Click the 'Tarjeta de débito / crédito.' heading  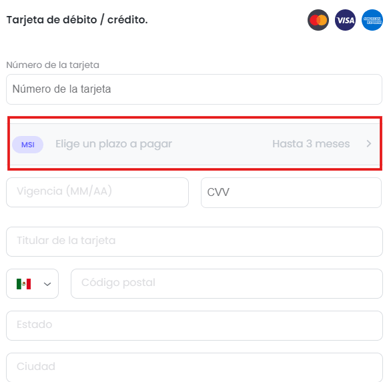click(77, 20)
